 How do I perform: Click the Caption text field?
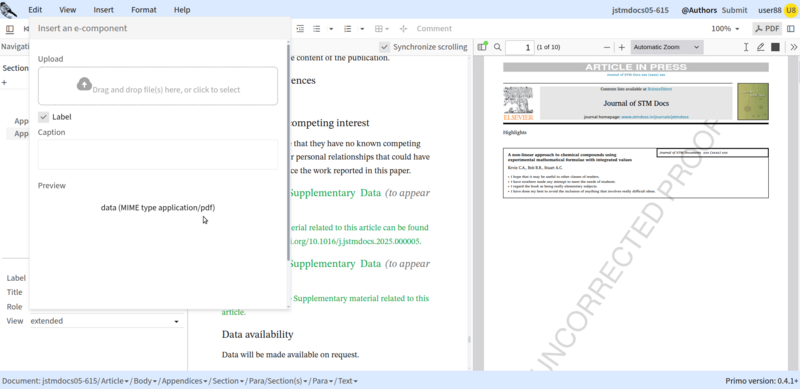pyautogui.click(x=158, y=154)
